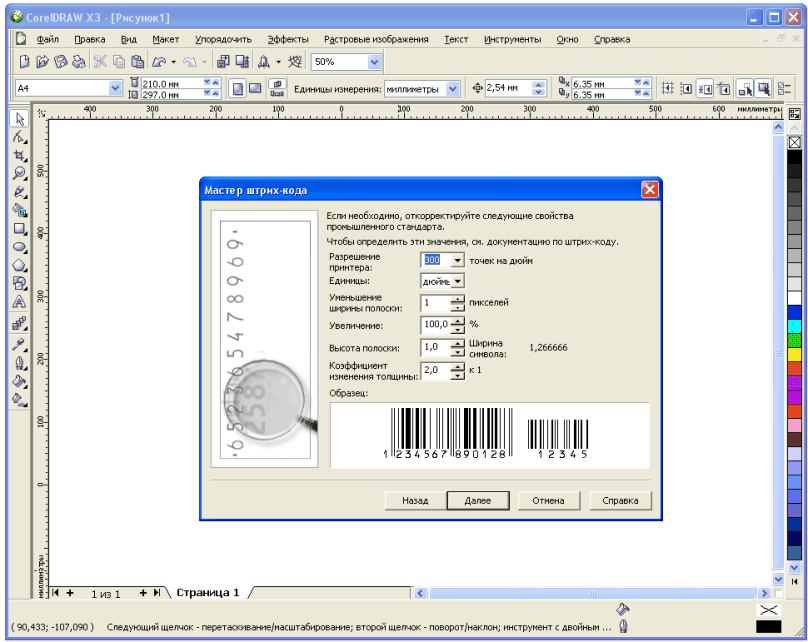Click the nudge offset 2,54 мм field
This screenshot has height=642, width=808.
tap(508, 88)
